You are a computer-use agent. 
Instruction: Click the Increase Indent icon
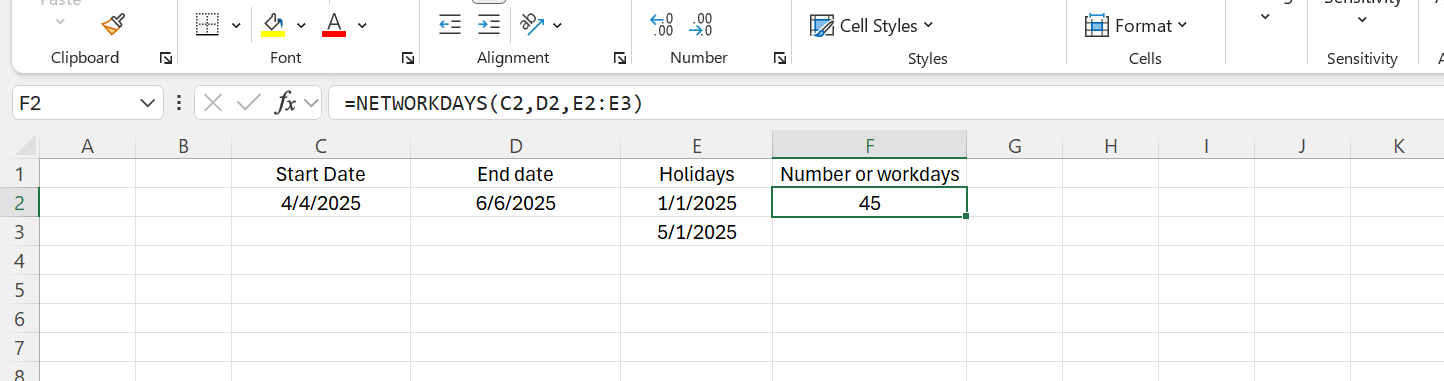click(x=488, y=25)
